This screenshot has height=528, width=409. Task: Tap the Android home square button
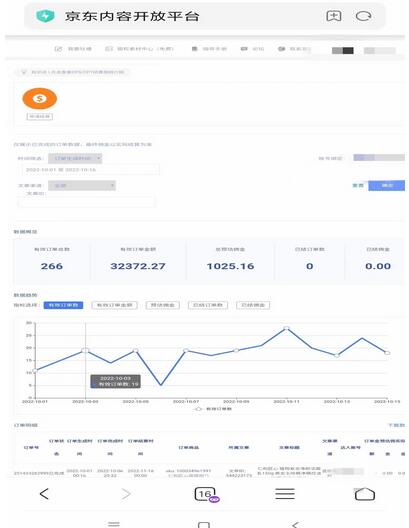[204, 525]
